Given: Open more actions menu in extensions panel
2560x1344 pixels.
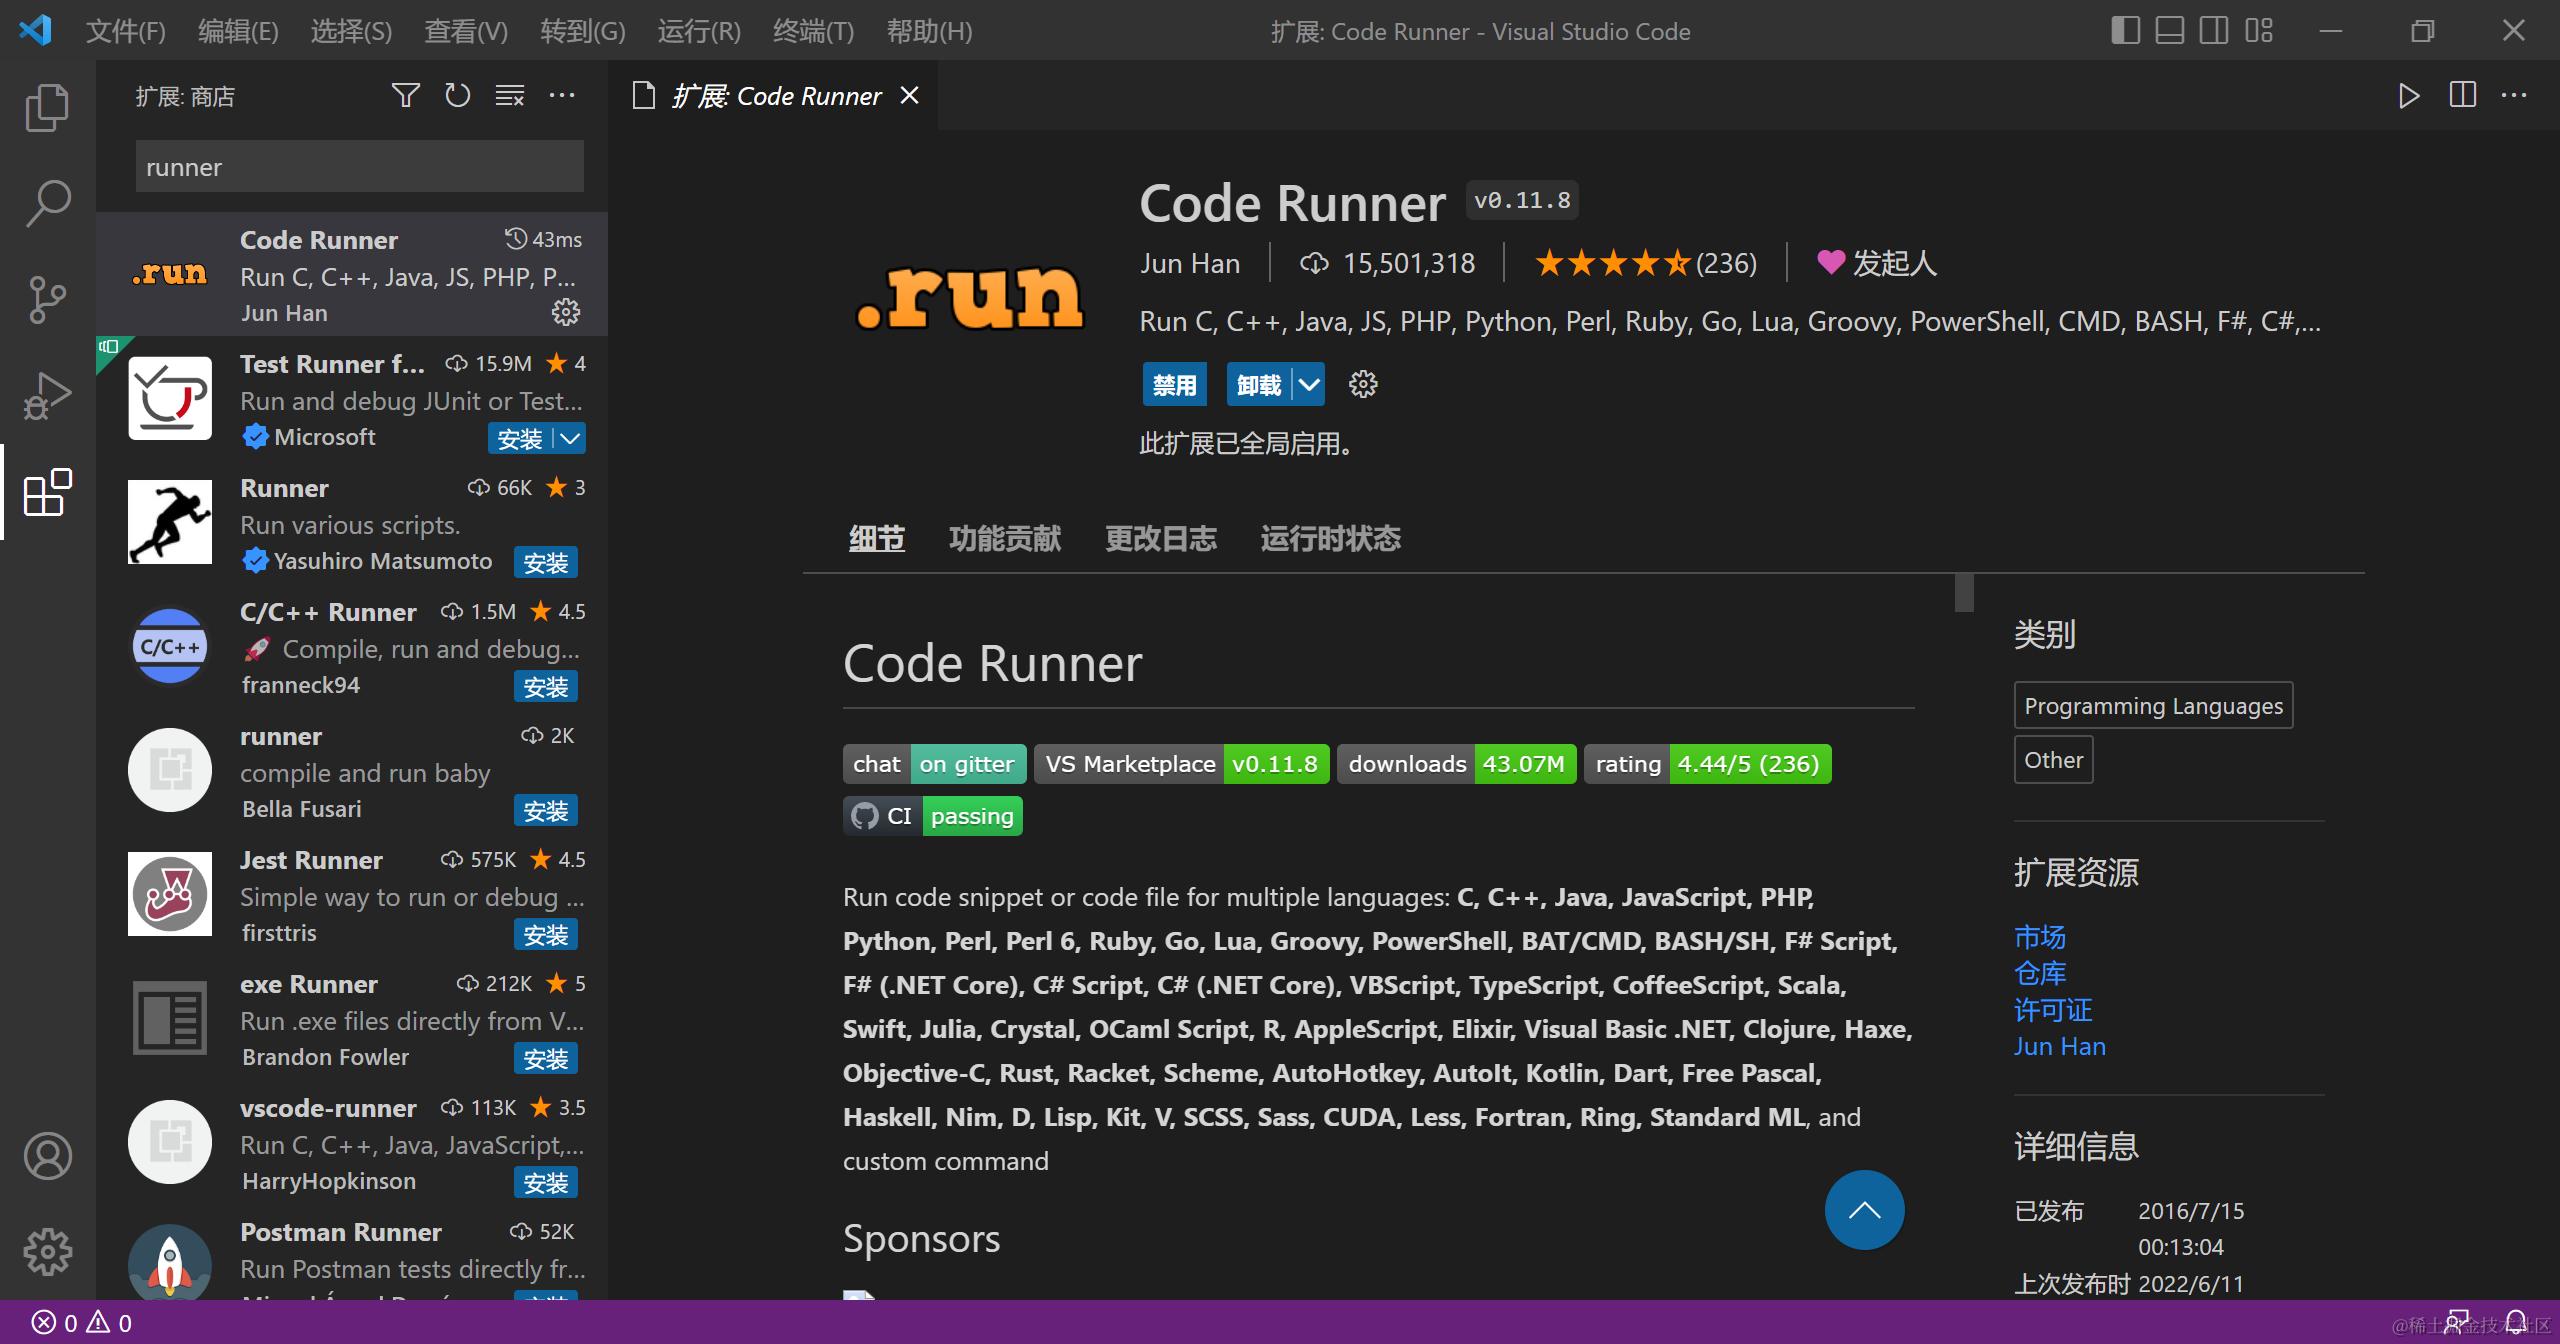Looking at the screenshot, I should pyautogui.click(x=561, y=95).
